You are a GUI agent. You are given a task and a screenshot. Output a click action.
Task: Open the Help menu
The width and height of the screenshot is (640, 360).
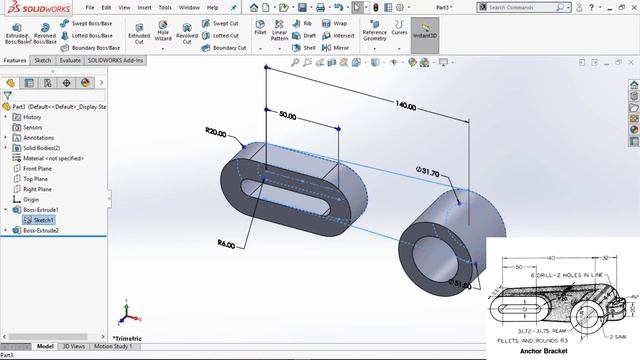click(213, 7)
